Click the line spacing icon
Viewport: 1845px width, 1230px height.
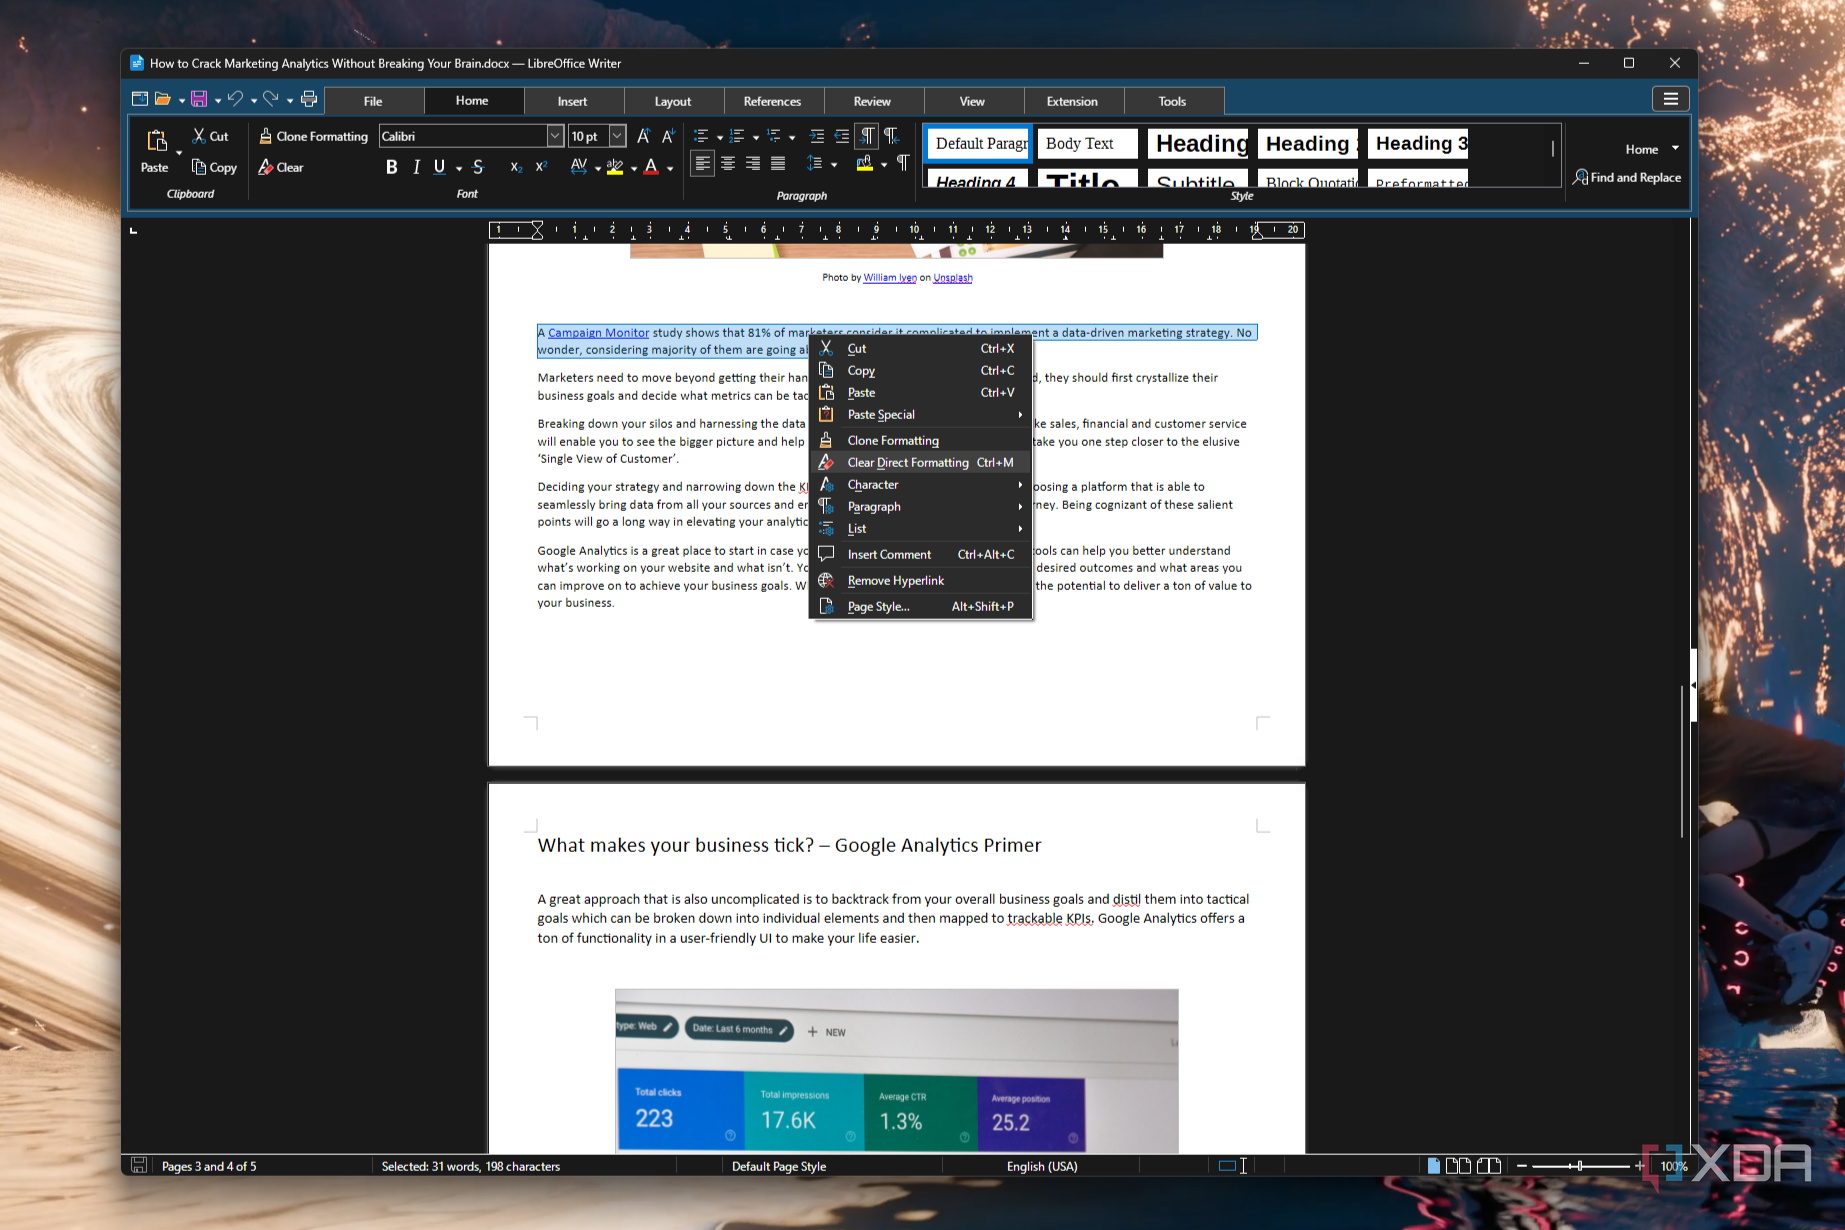point(815,163)
